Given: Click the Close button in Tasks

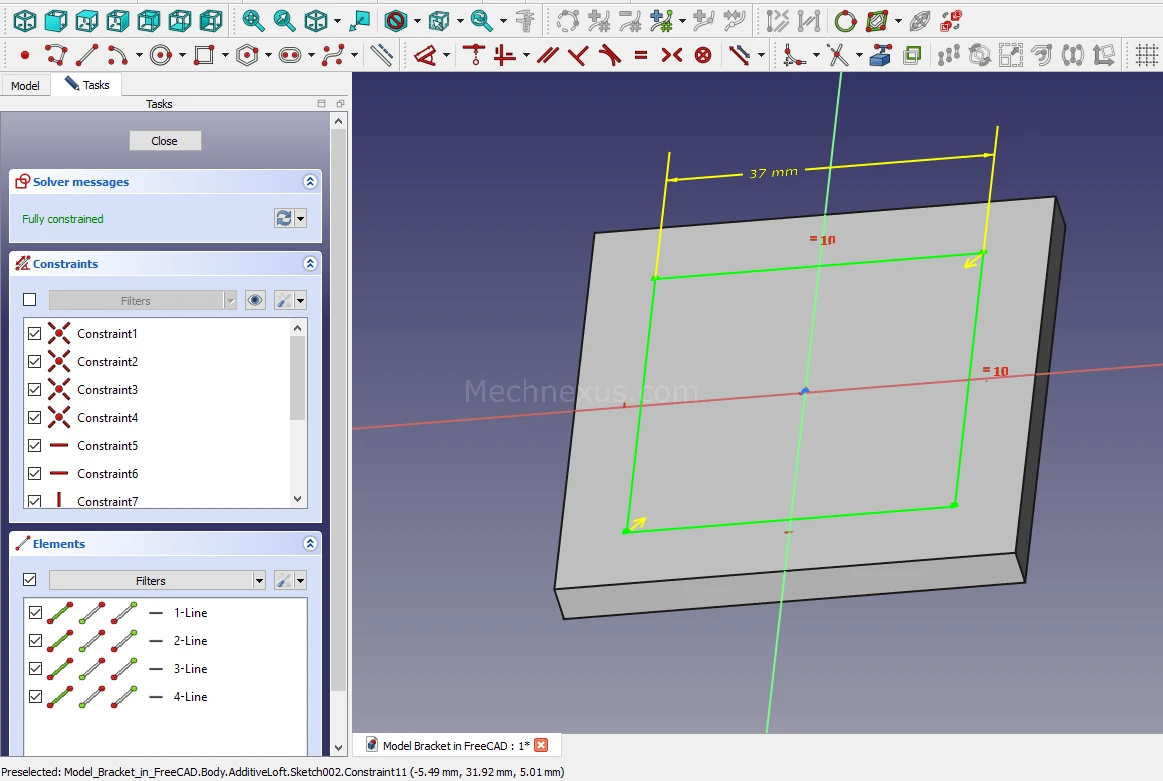Looking at the screenshot, I should pos(165,141).
